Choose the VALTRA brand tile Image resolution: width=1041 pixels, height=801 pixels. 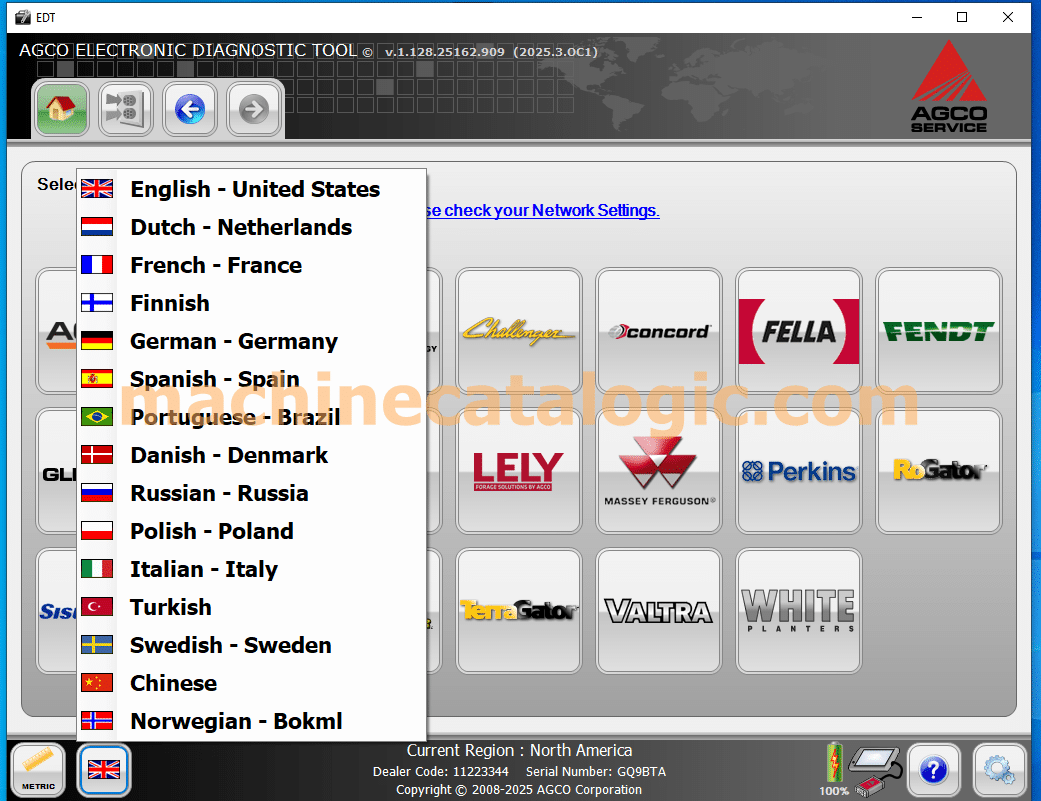[659, 611]
